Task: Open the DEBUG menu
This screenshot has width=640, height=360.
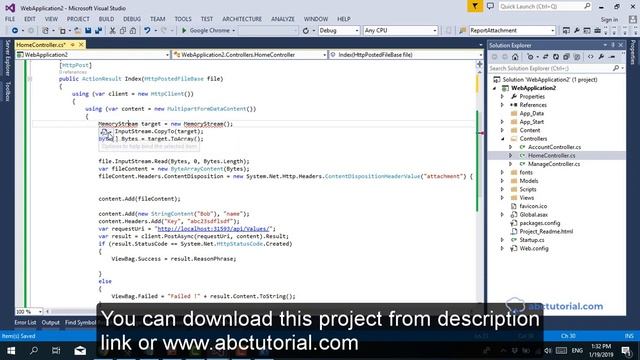Action: [x=132, y=19]
